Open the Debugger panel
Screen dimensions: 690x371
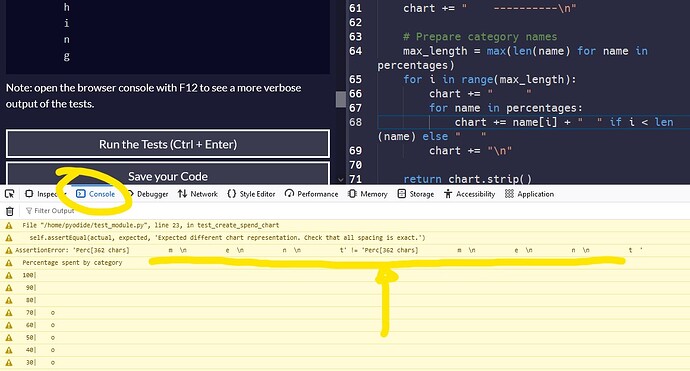pos(148,194)
